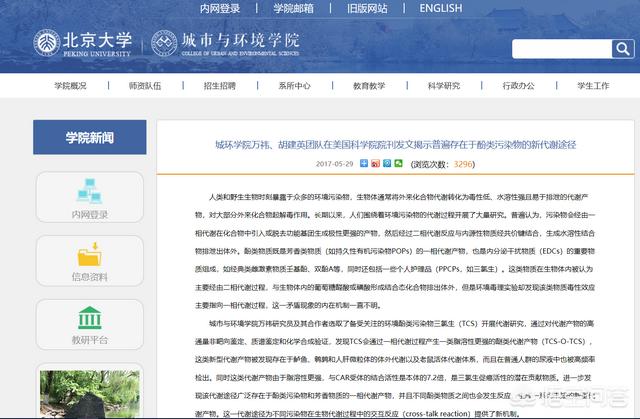Click the blue circular share icon
The image size is (640, 419).
point(387,164)
